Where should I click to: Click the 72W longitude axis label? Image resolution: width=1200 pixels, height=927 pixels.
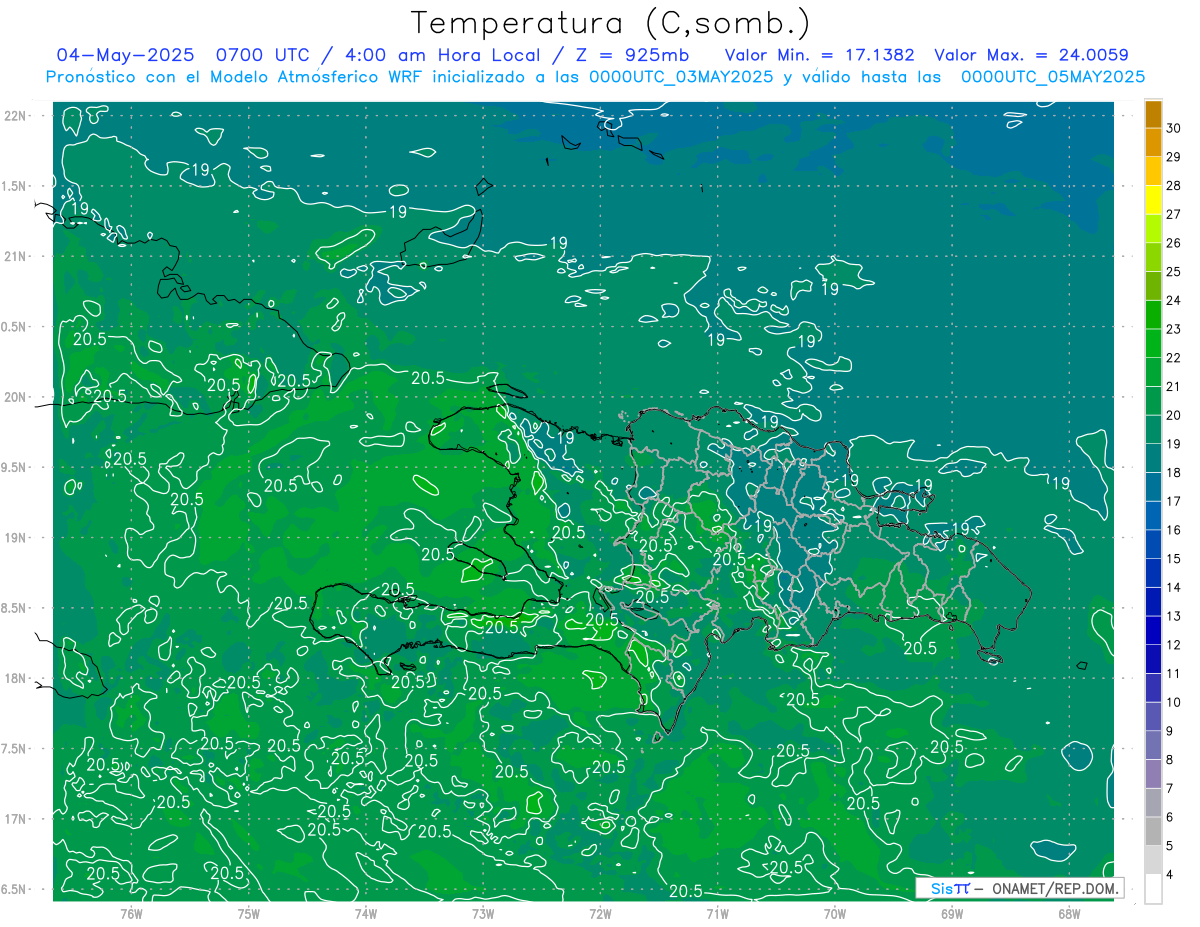pyautogui.click(x=600, y=914)
